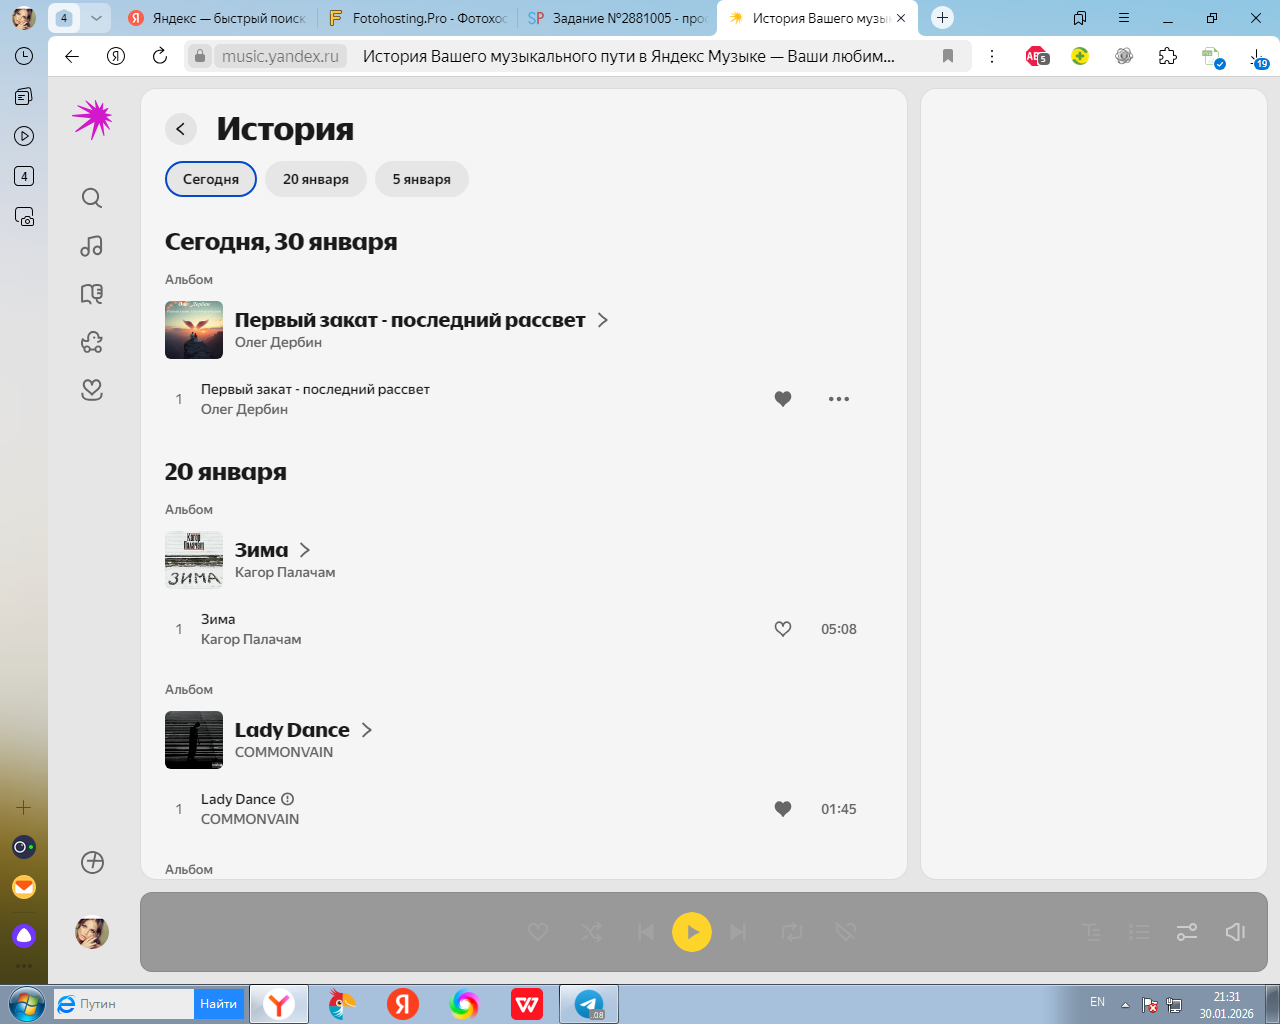
Task: Open the screenshot tool in browser side panel
Action: [x=24, y=216]
